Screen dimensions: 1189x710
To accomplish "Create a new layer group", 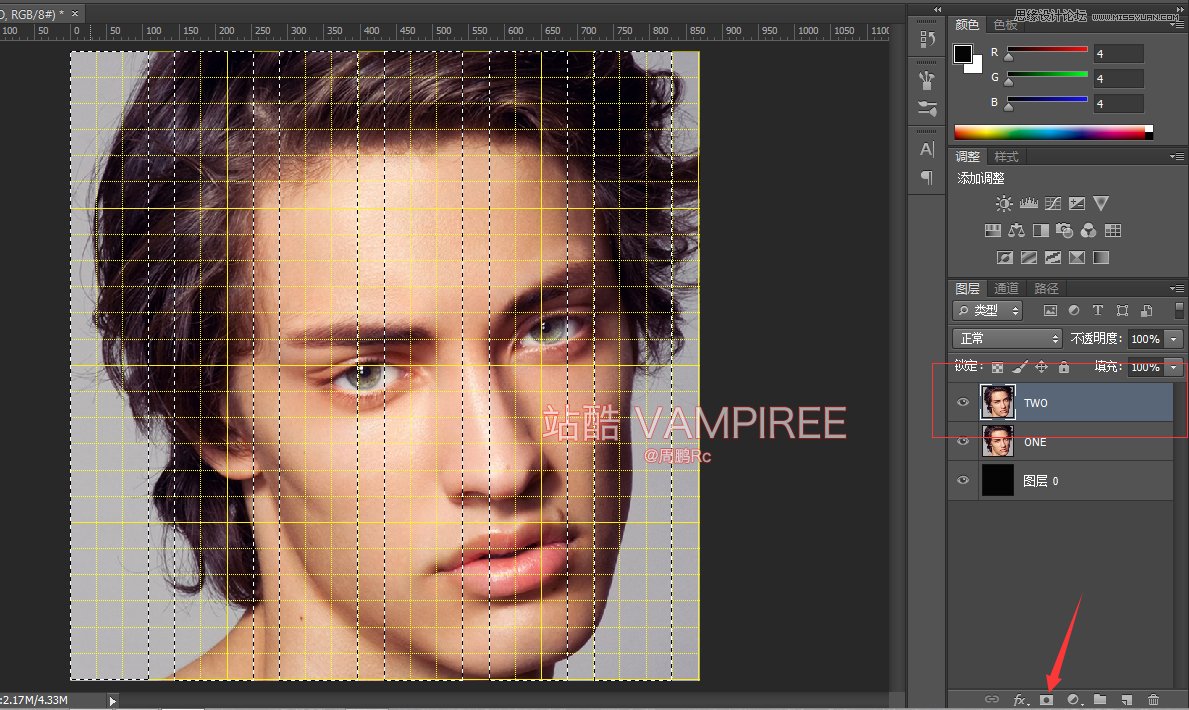I will point(1100,699).
